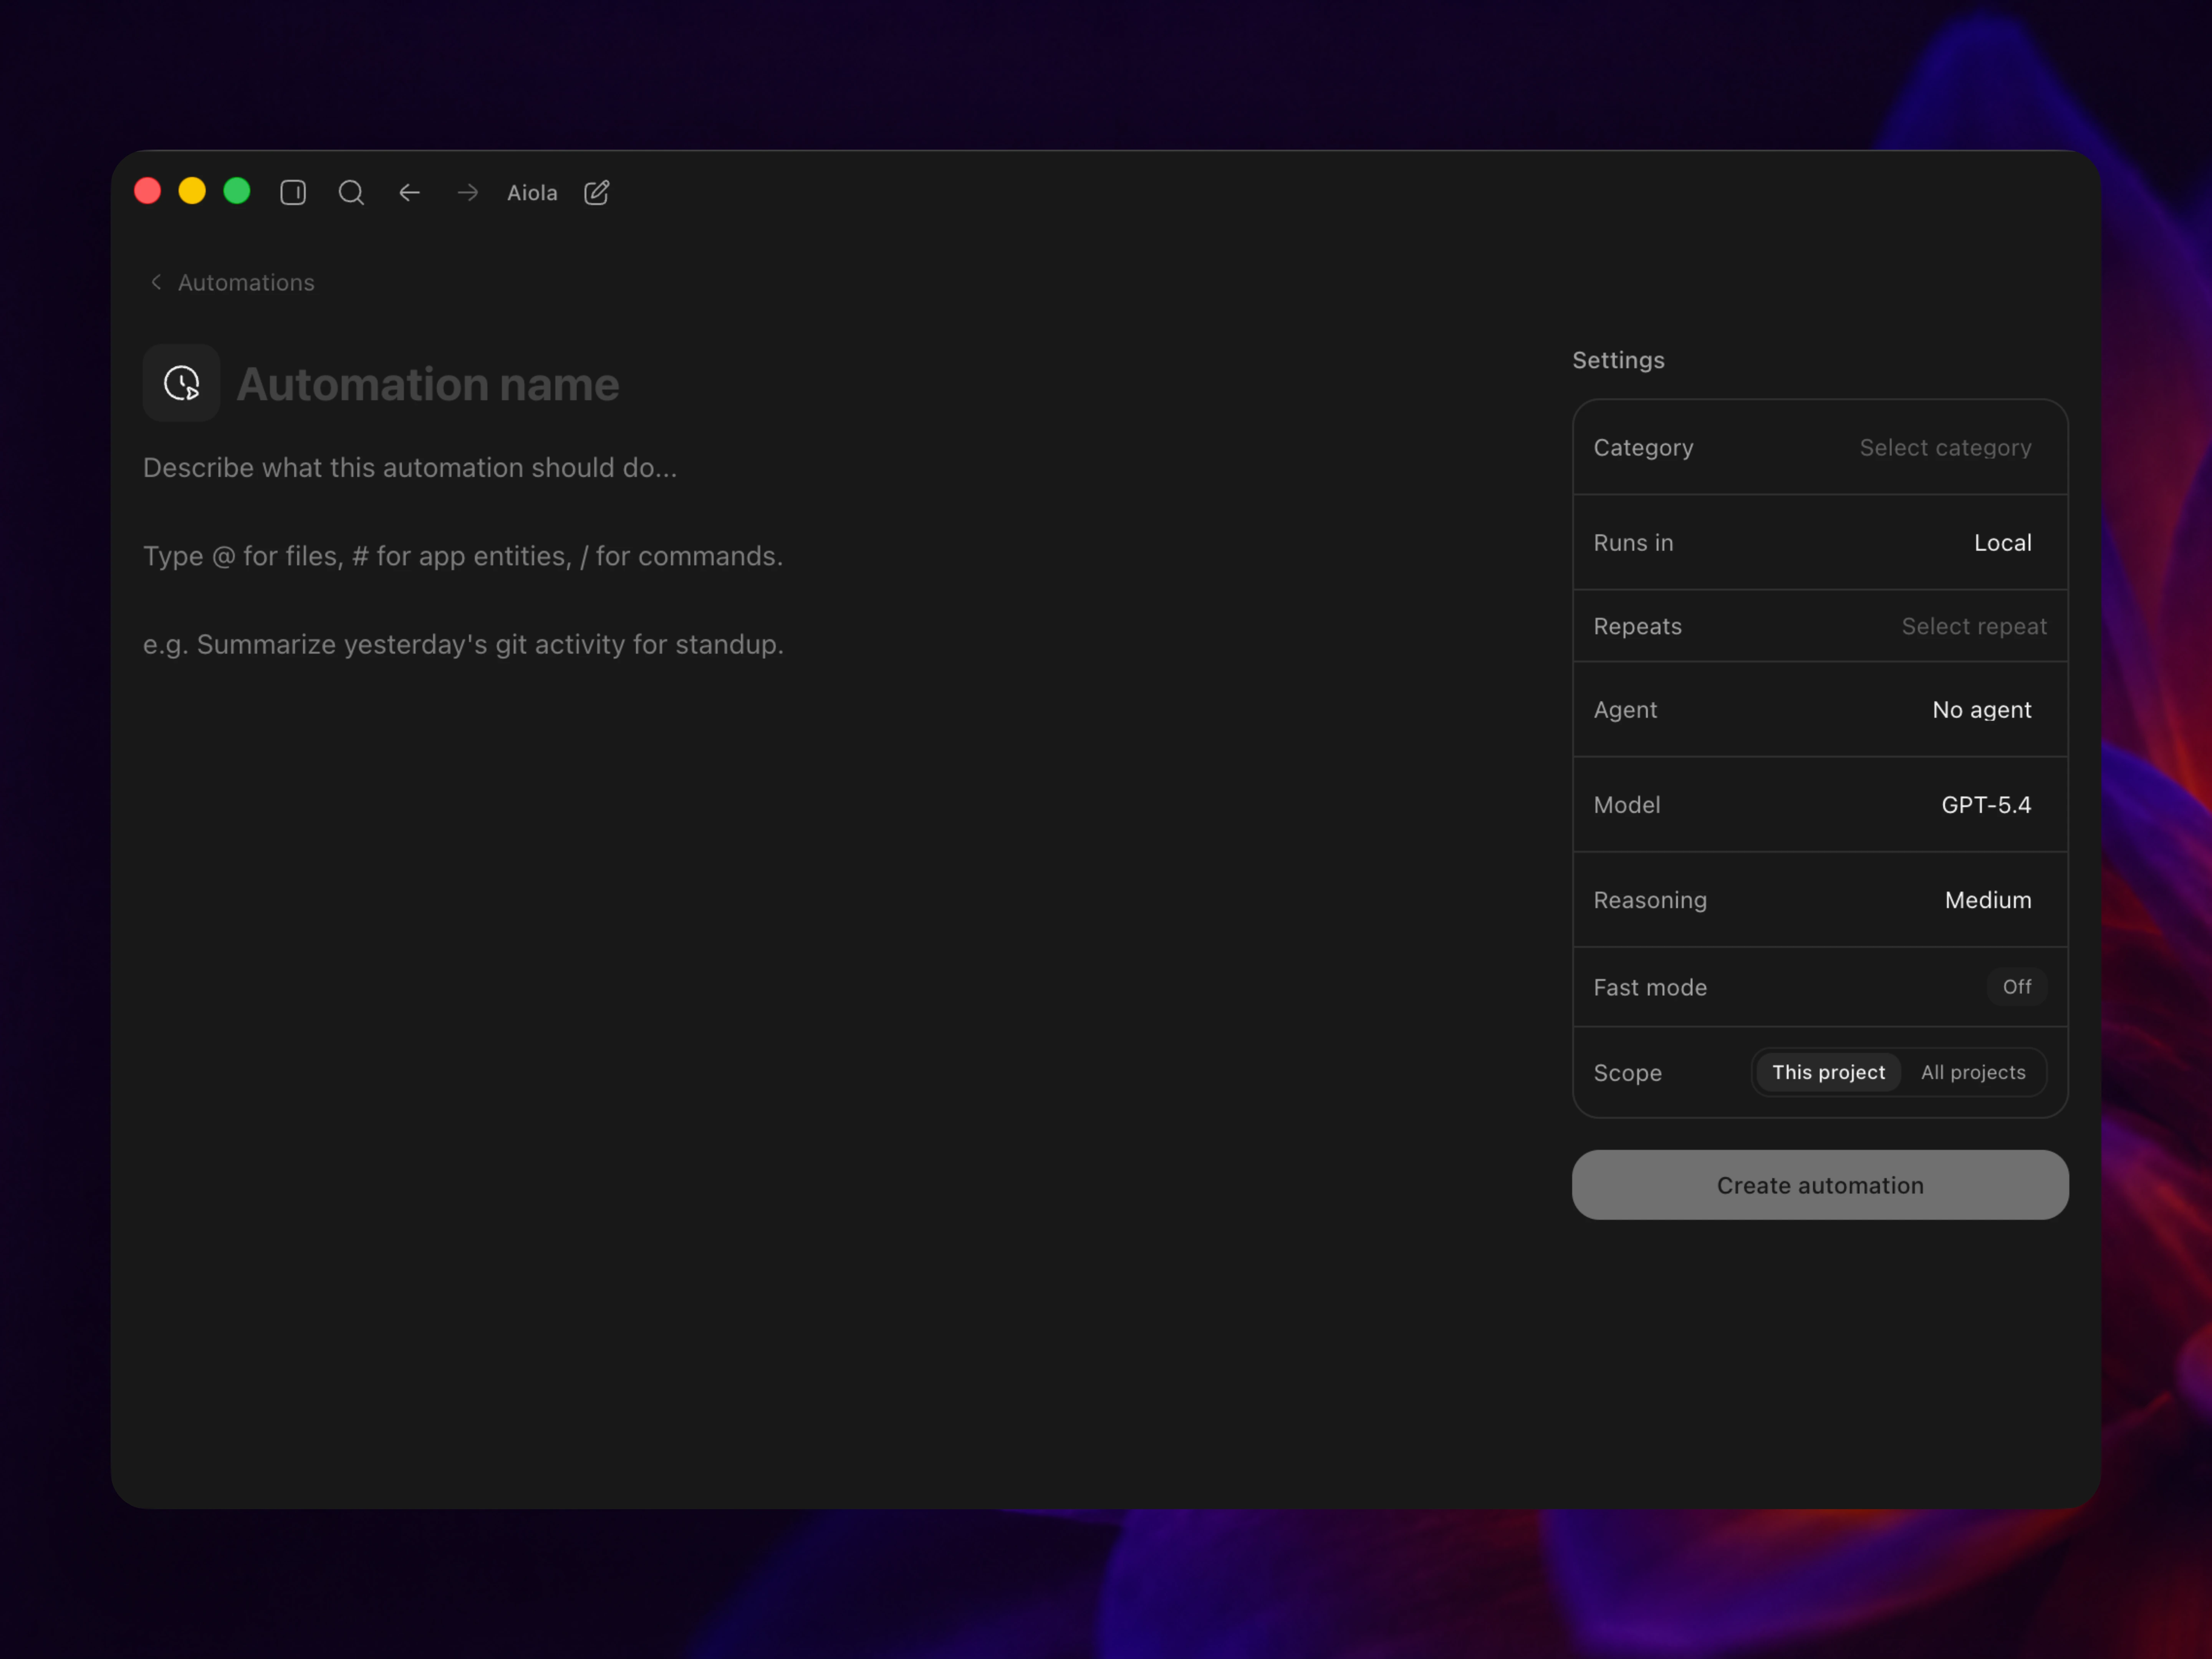The width and height of the screenshot is (2212, 1659).
Task: Click the chevron beside Automations
Action: [x=156, y=282]
